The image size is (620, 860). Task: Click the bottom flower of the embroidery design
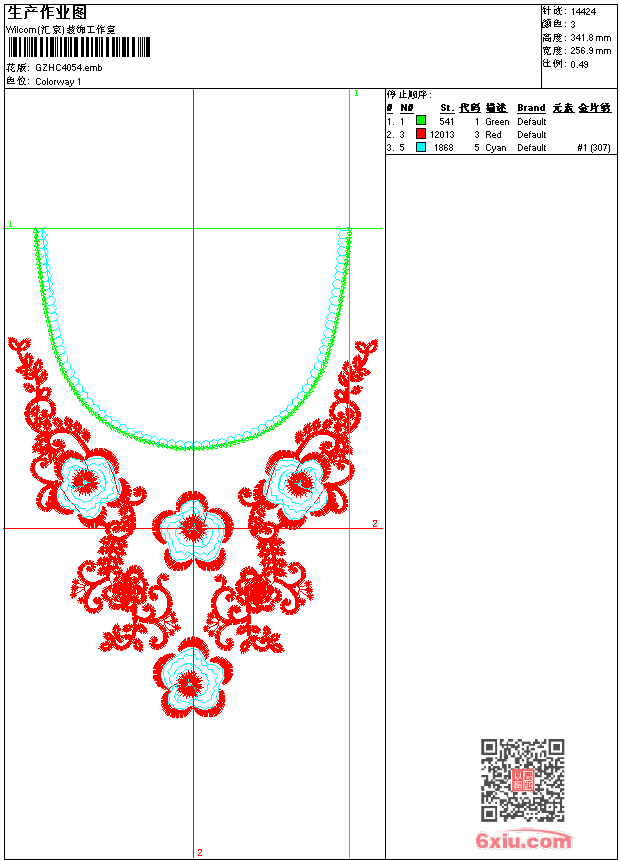192,677
